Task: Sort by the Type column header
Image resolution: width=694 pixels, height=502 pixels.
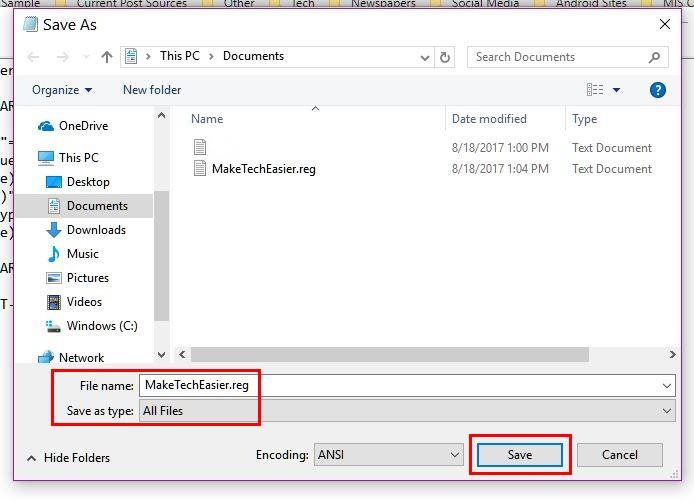Action: pyautogui.click(x=584, y=119)
